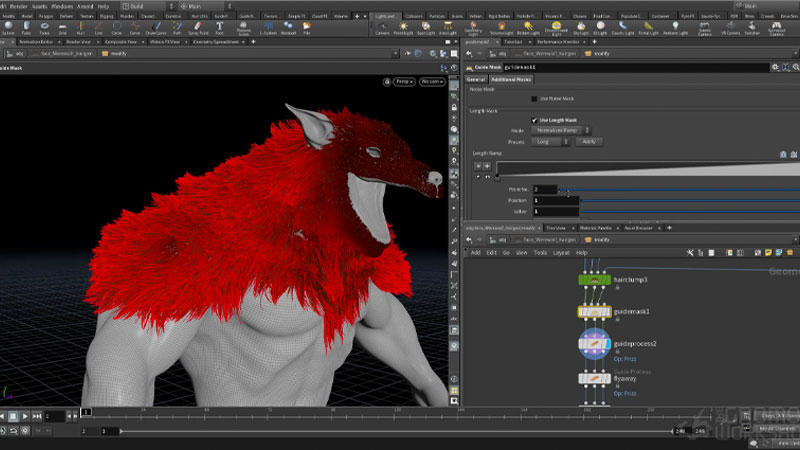Screen dimensions: 800x450
Task: Add a Point Light from shelf
Action: pyautogui.click(x=403, y=28)
